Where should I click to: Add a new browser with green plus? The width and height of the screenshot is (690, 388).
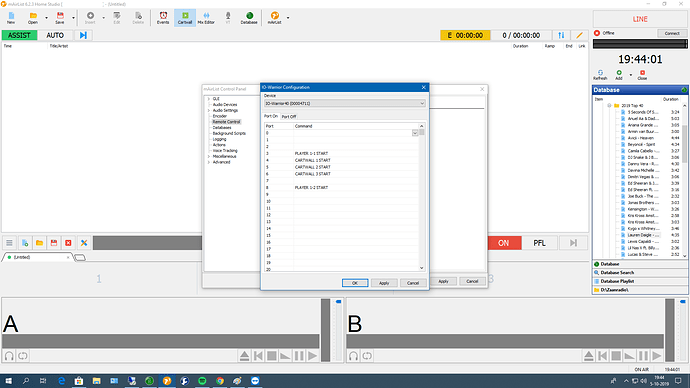click(619, 75)
